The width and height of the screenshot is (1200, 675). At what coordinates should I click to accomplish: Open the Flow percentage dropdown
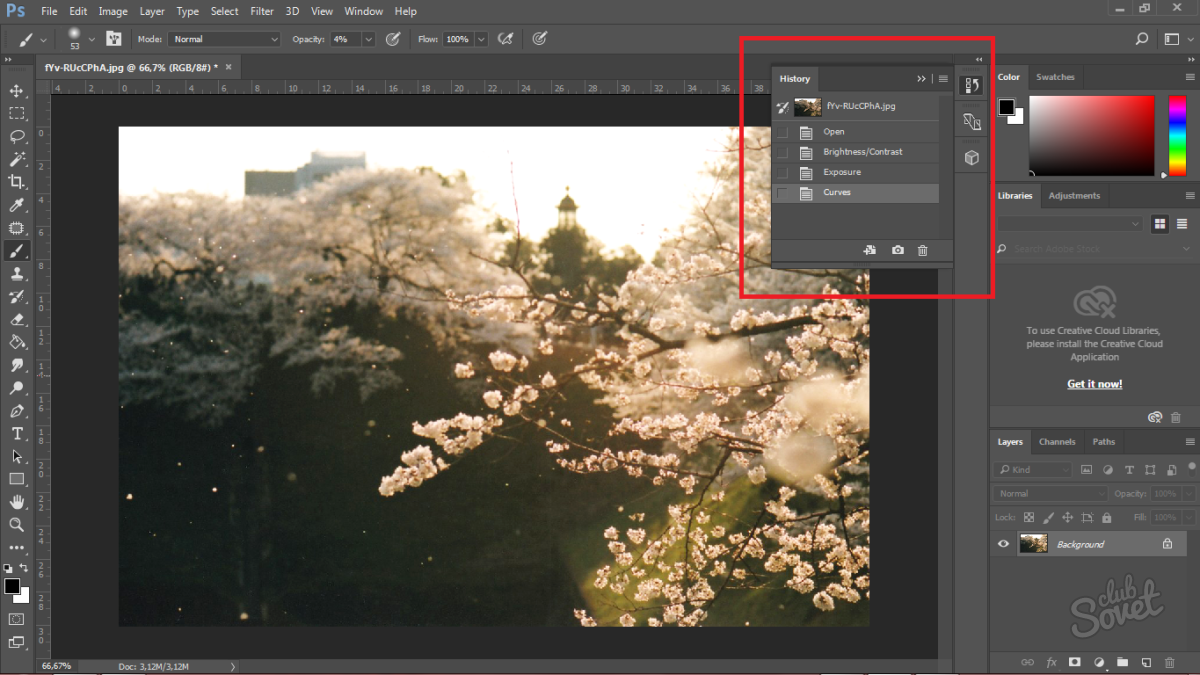[482, 39]
